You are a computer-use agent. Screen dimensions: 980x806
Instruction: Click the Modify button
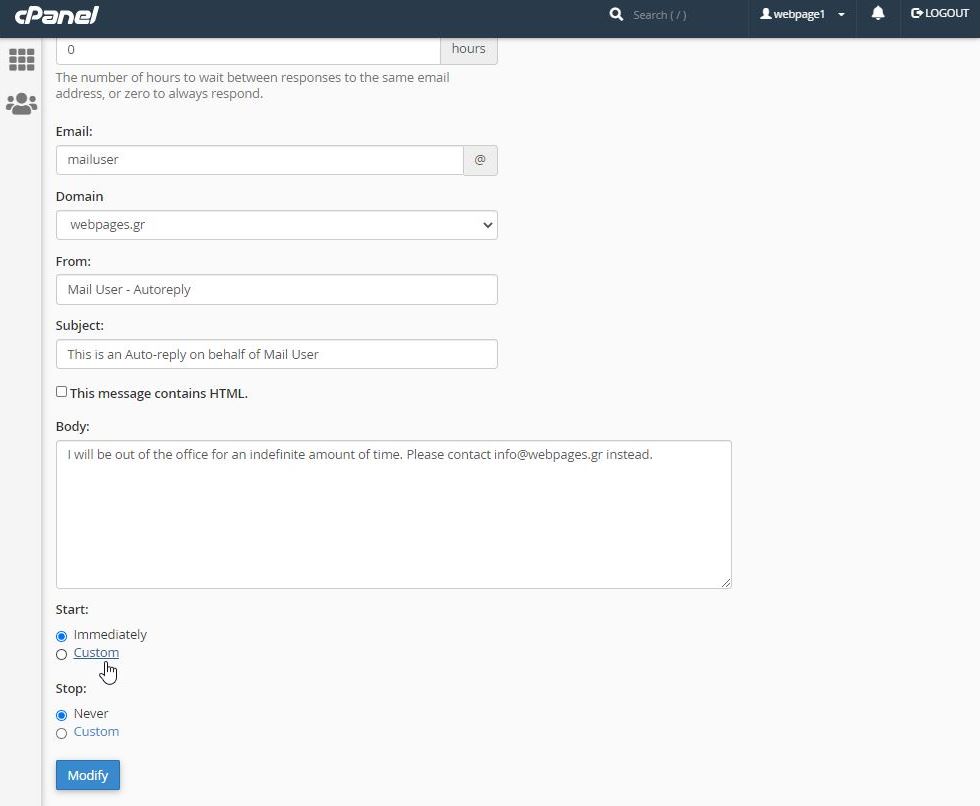pyautogui.click(x=88, y=775)
